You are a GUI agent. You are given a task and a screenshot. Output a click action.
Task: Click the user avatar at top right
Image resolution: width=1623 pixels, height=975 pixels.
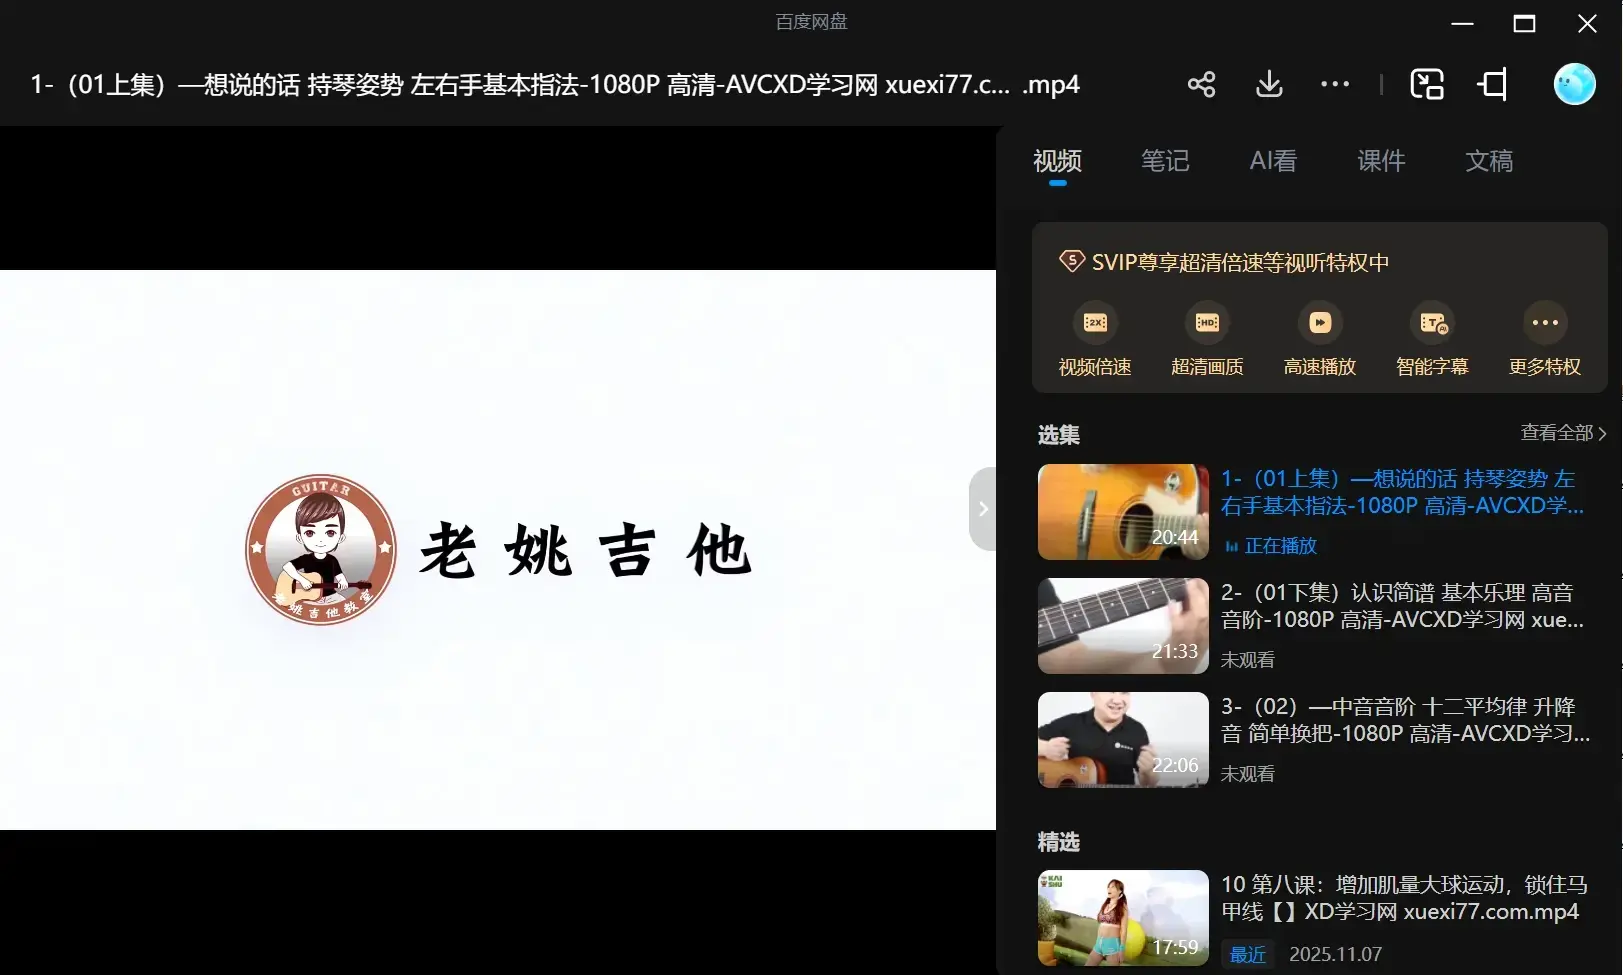pos(1574,84)
